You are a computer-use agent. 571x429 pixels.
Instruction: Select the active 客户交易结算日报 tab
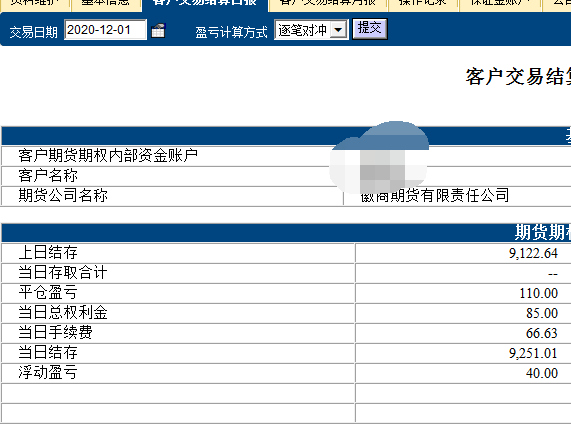[205, 4]
